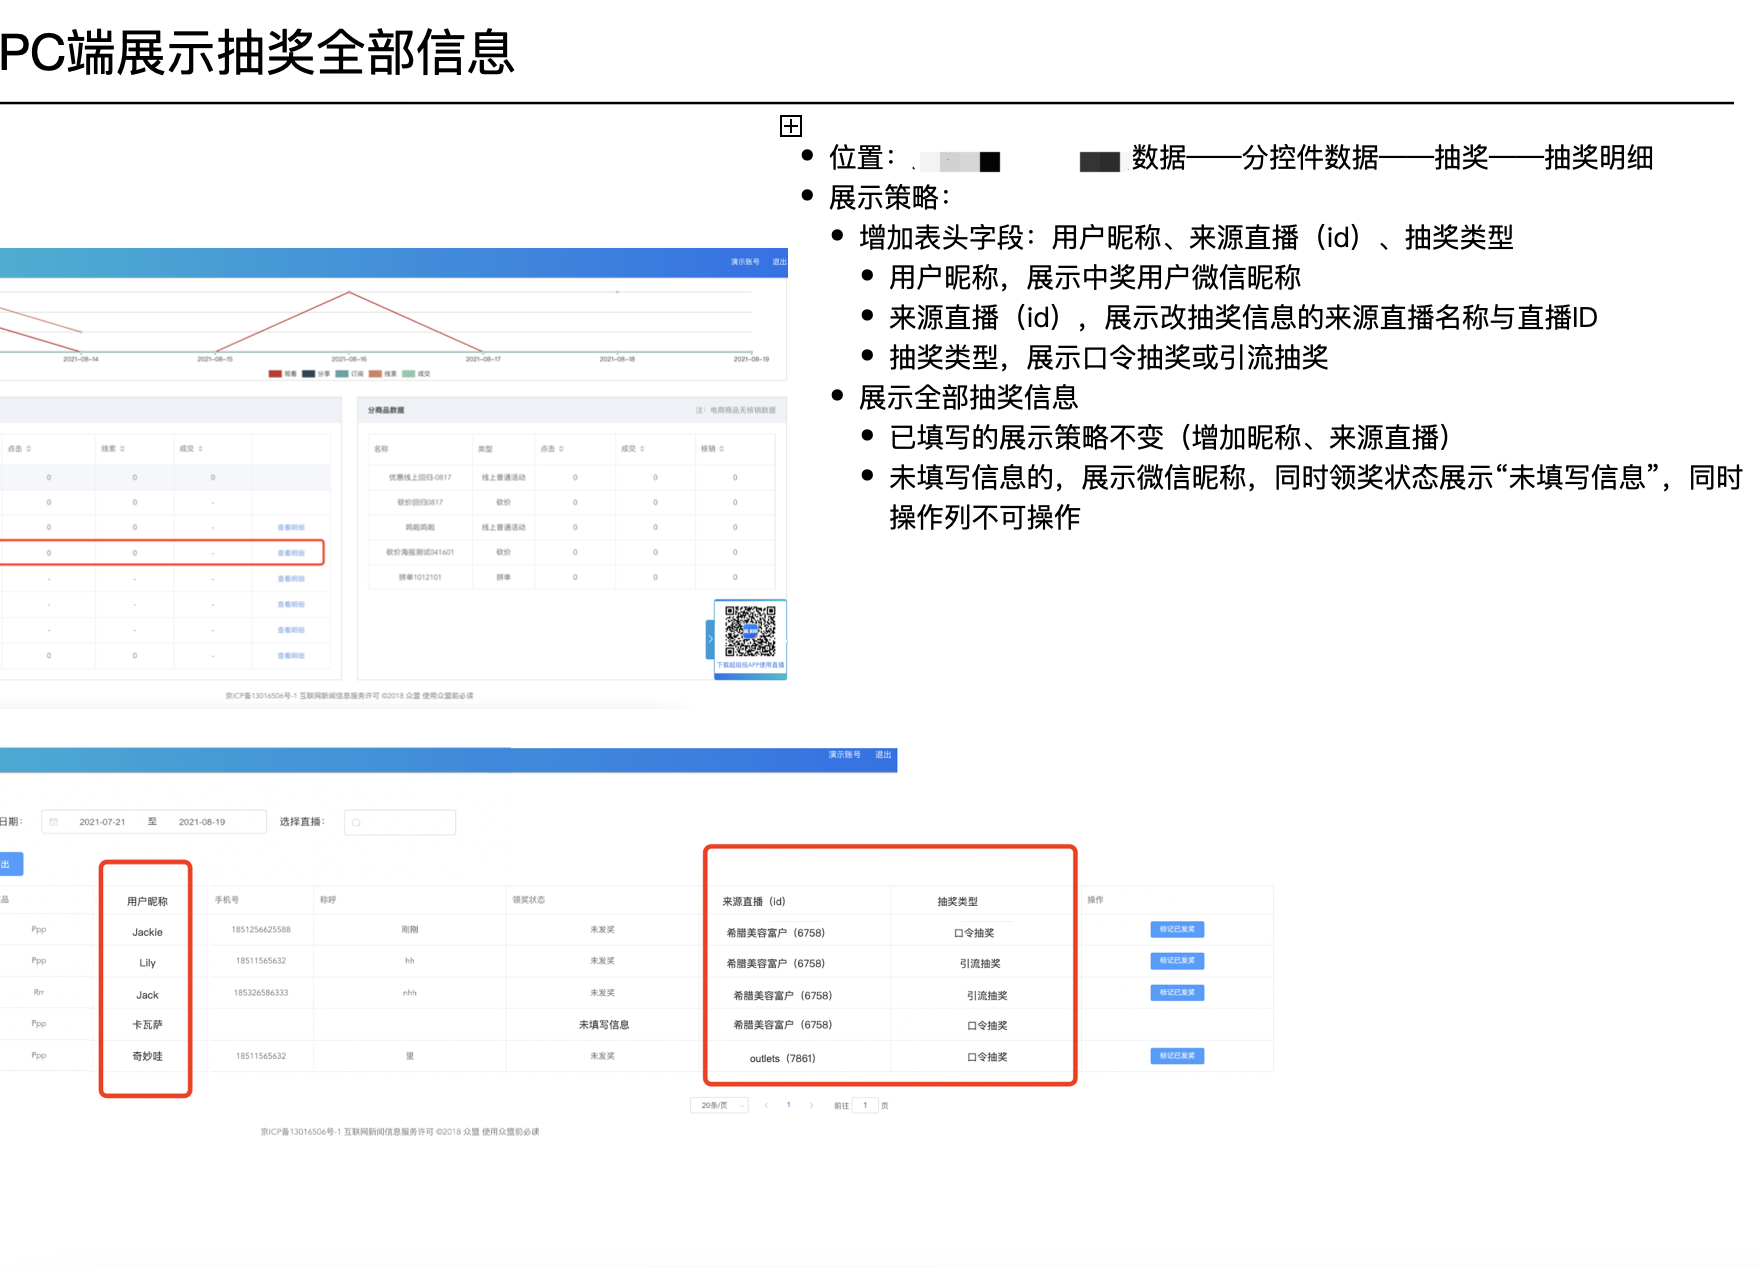
Task: Click phone number 1851256625588
Action: point(261,930)
